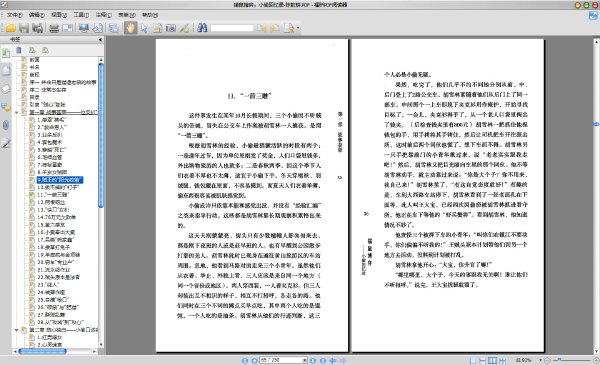Open the menu left of 帮助
The width and height of the screenshot is (600, 365).
[x=127, y=15]
